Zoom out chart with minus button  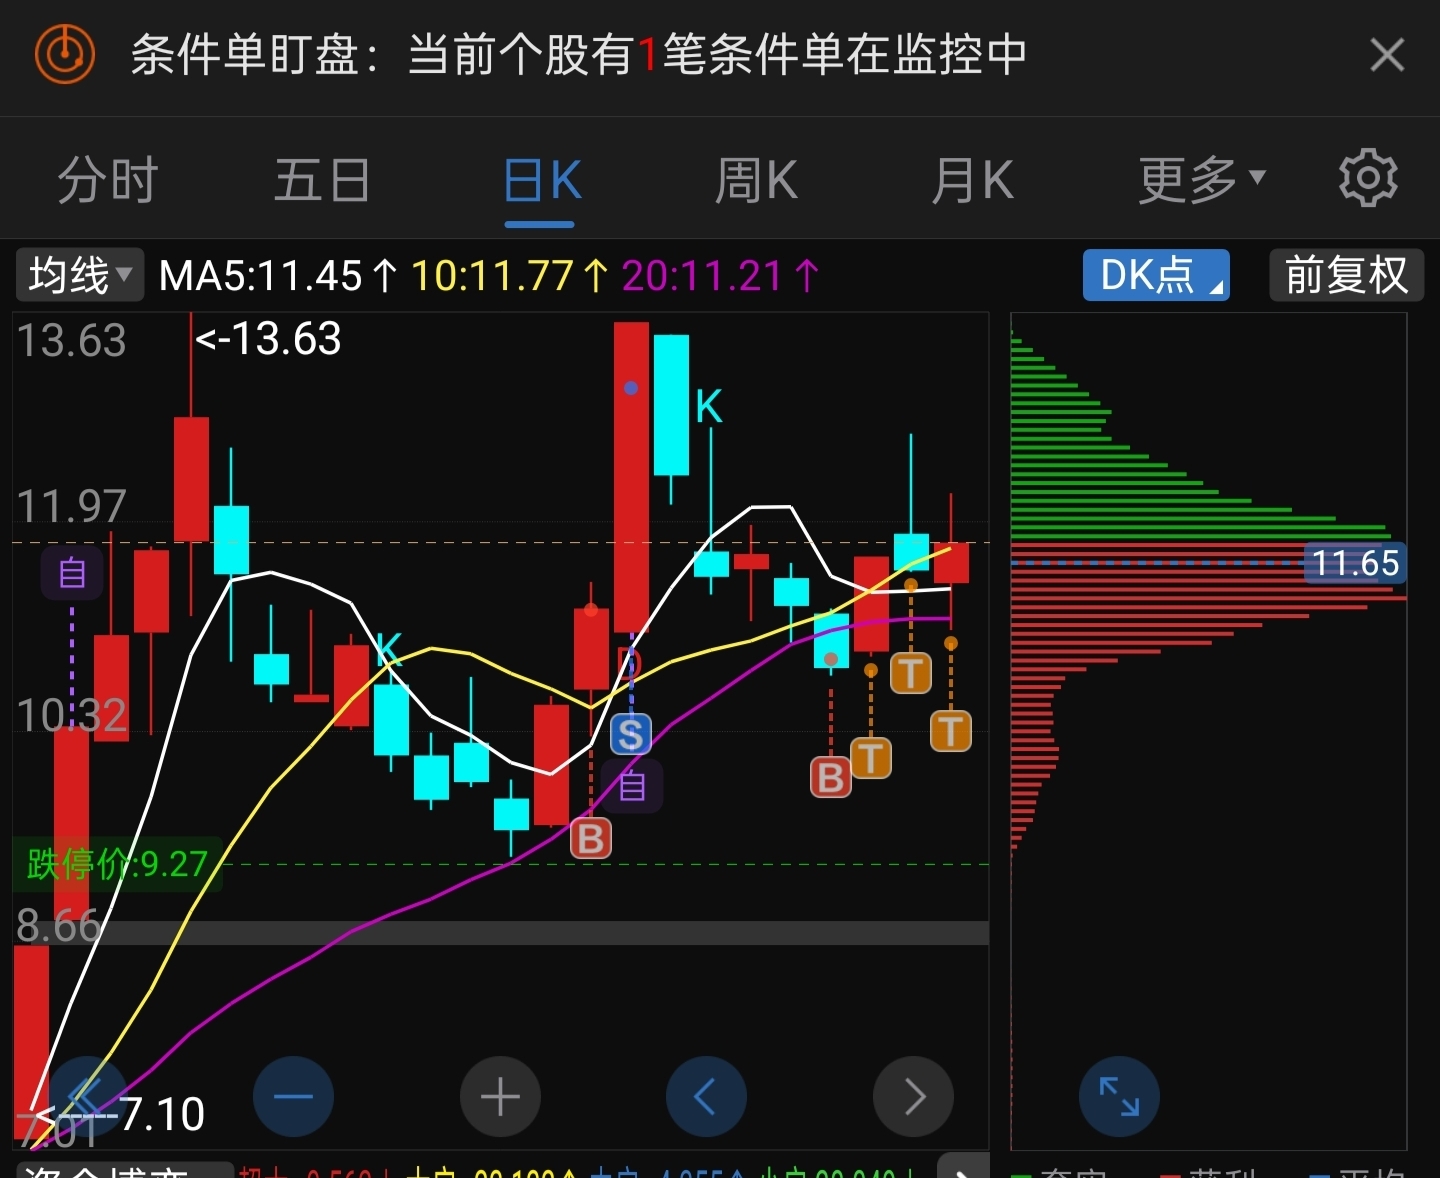pyautogui.click(x=294, y=1097)
